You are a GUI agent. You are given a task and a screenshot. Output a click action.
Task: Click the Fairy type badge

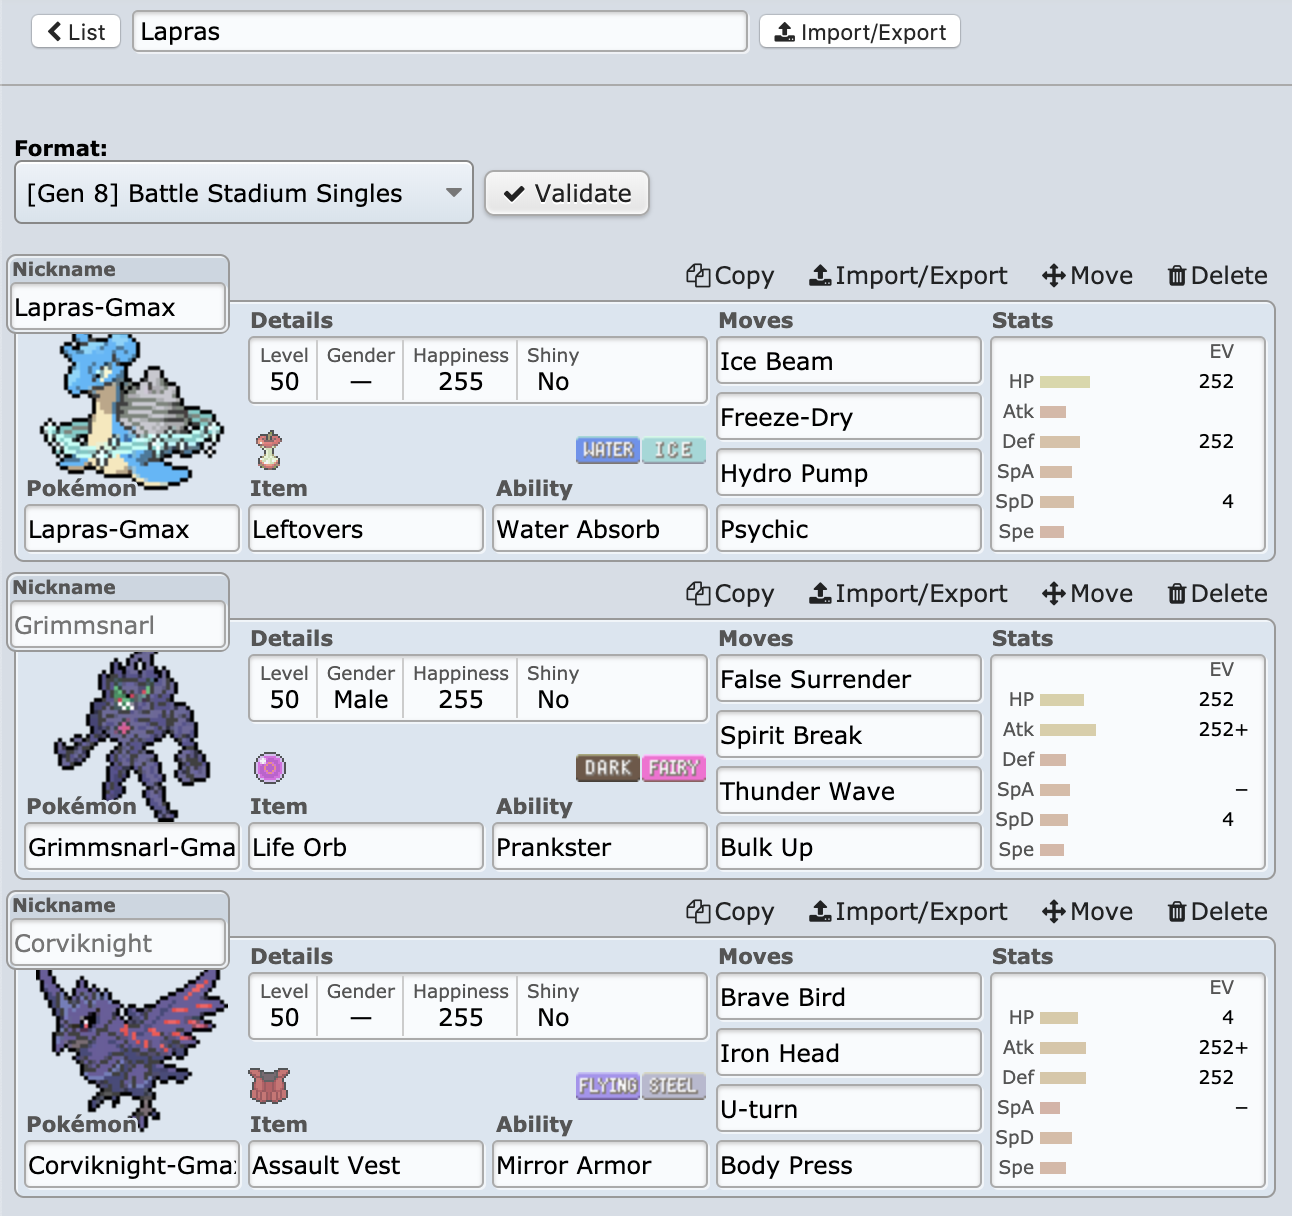point(673,768)
